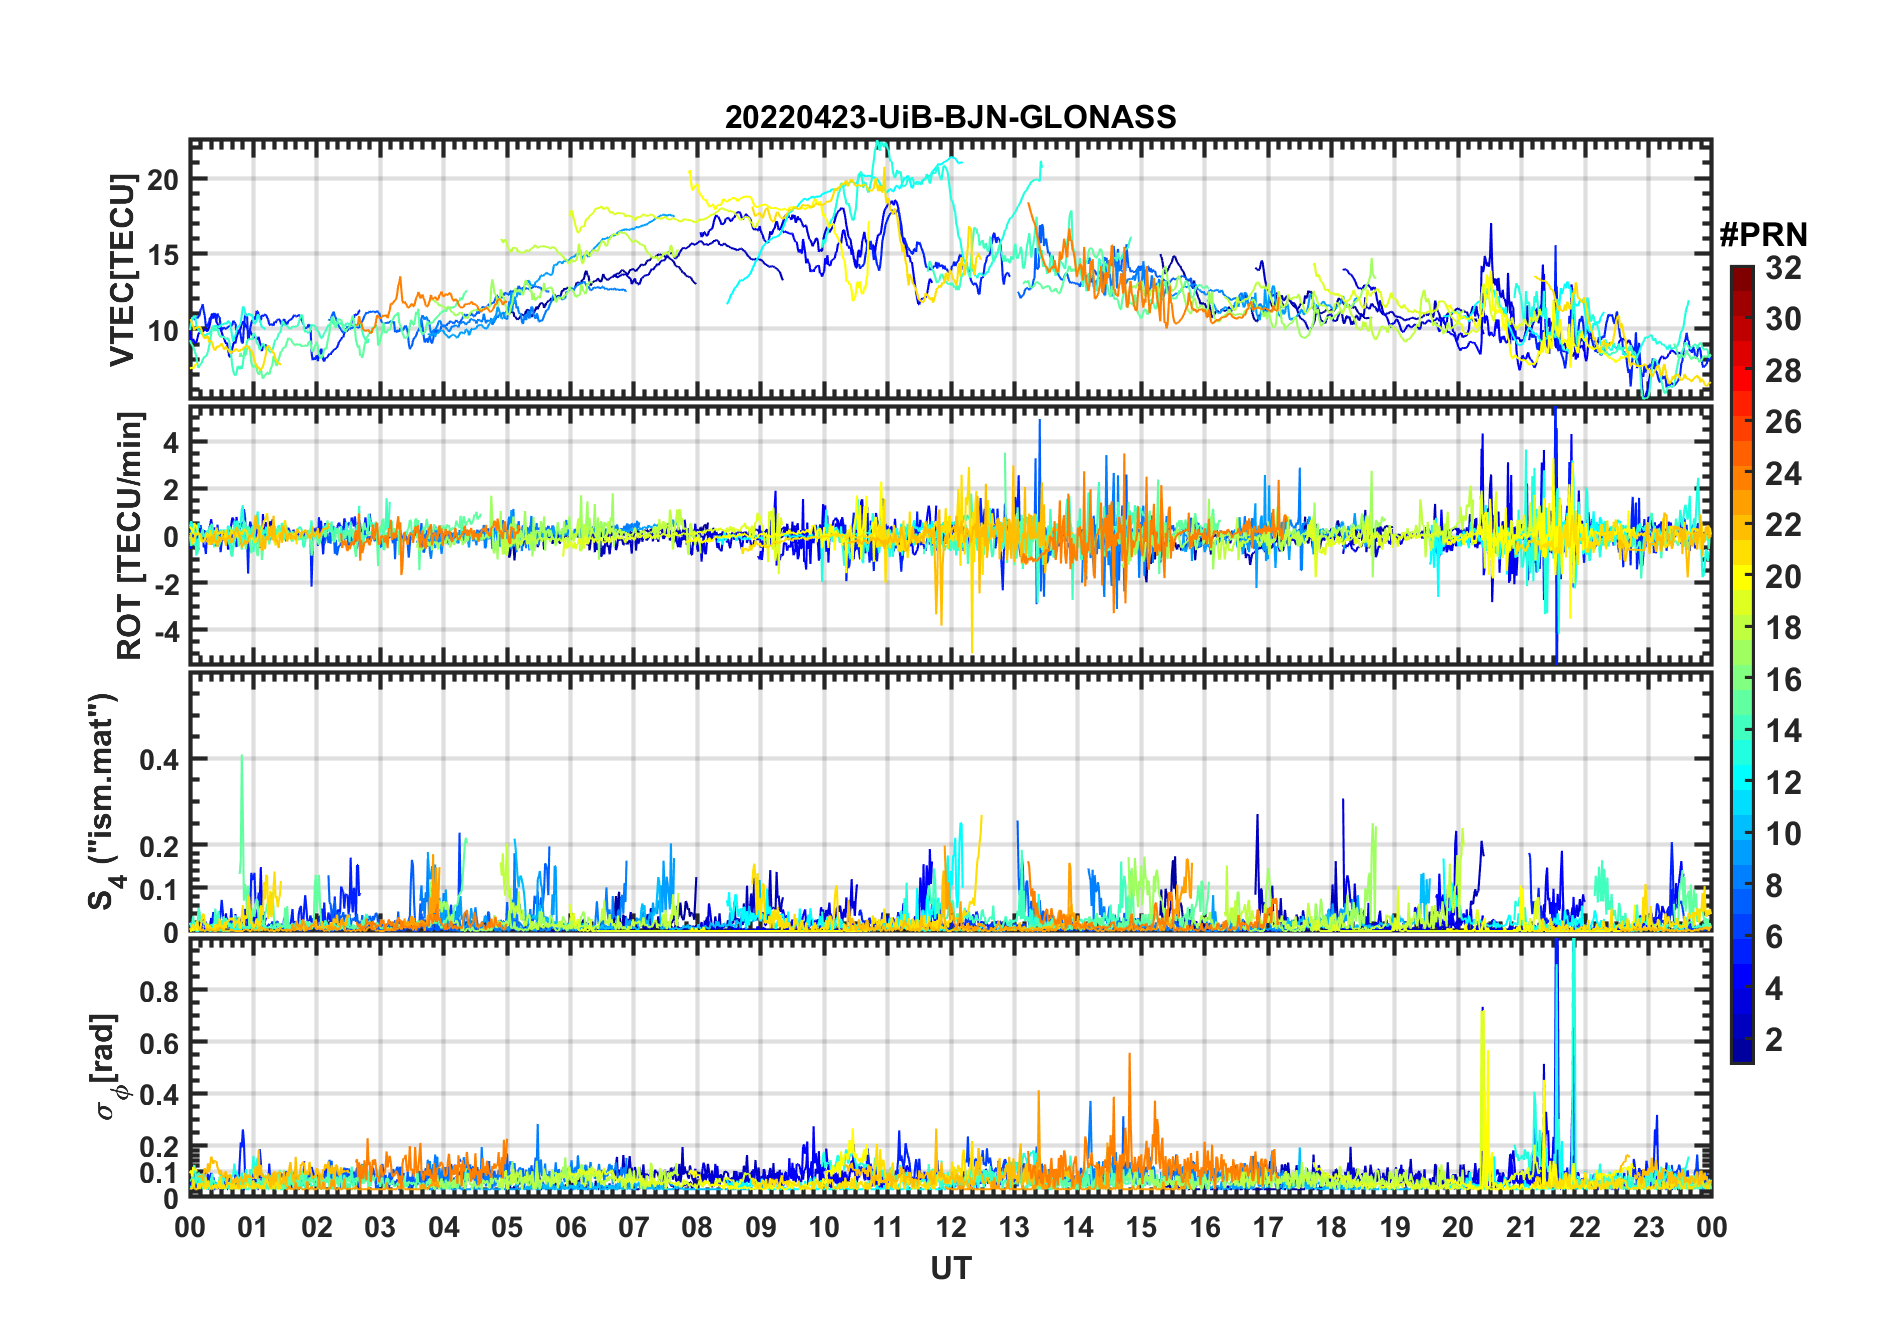Pick the cyan colorbar section beside label 12
The height and width of the screenshot is (1330, 1902).
(1741, 783)
